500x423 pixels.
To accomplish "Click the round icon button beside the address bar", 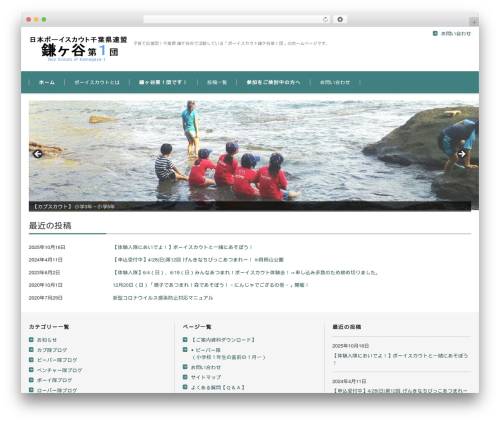I will (340, 19).
